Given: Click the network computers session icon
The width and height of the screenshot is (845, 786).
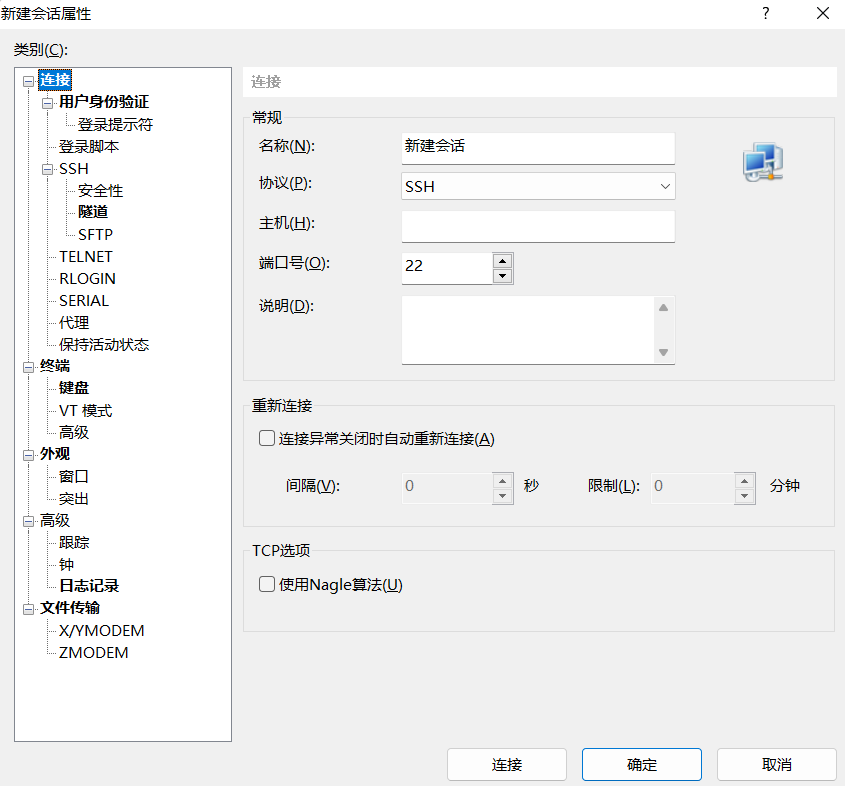Looking at the screenshot, I should (x=762, y=162).
